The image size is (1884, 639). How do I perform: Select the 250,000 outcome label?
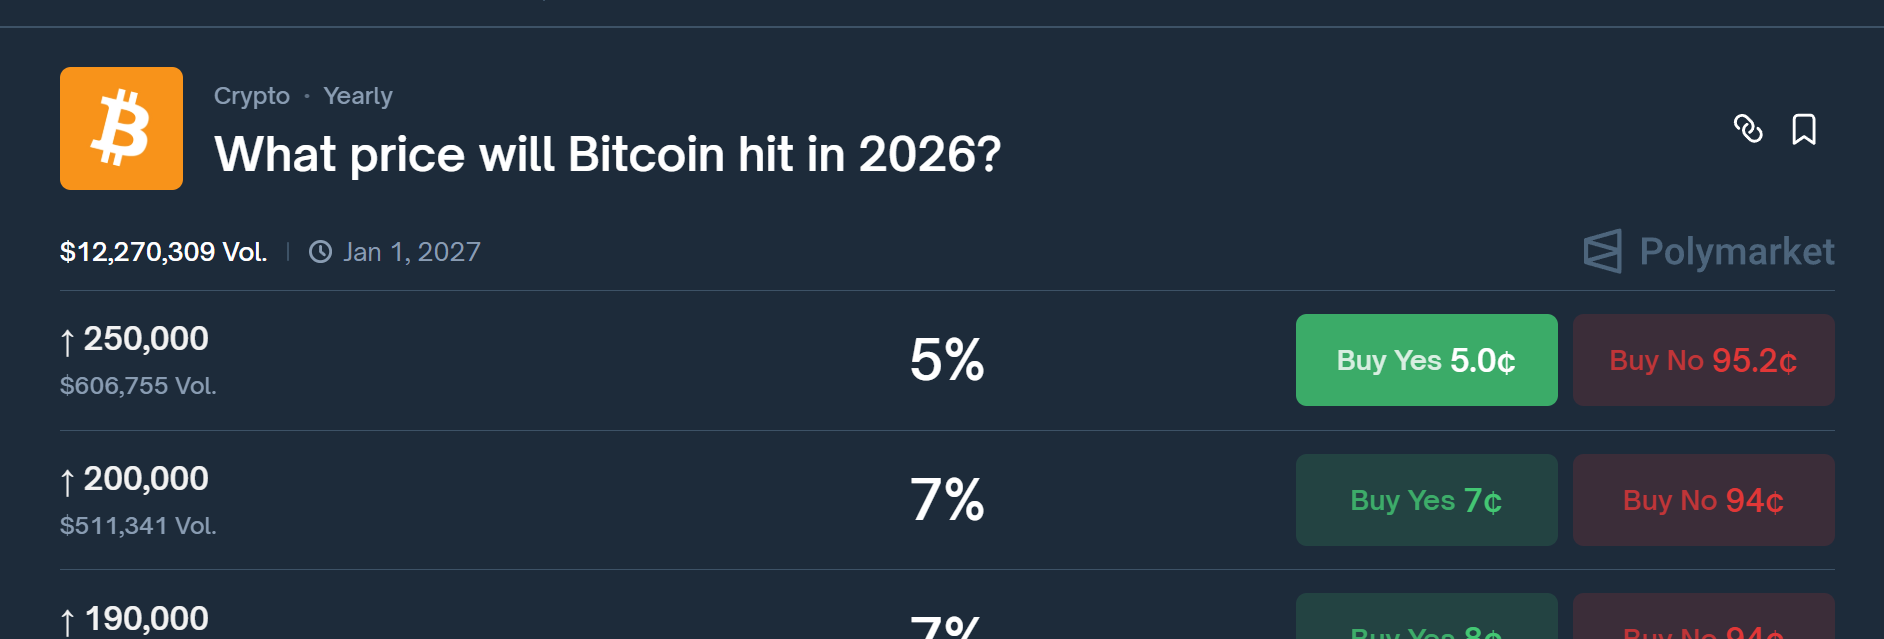(x=146, y=339)
